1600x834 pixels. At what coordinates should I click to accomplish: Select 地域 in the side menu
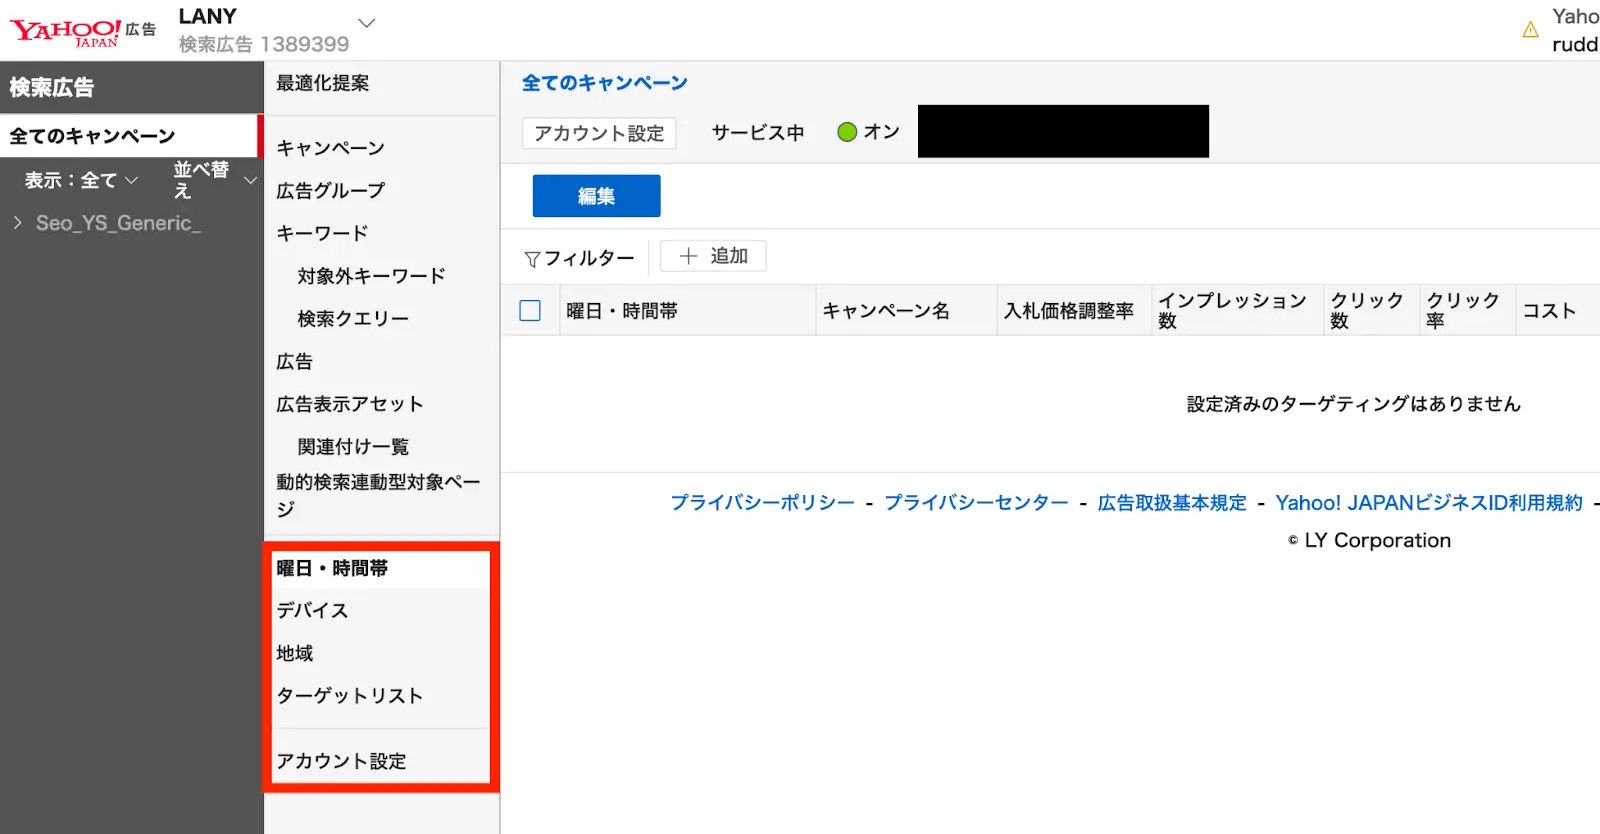pyautogui.click(x=295, y=653)
